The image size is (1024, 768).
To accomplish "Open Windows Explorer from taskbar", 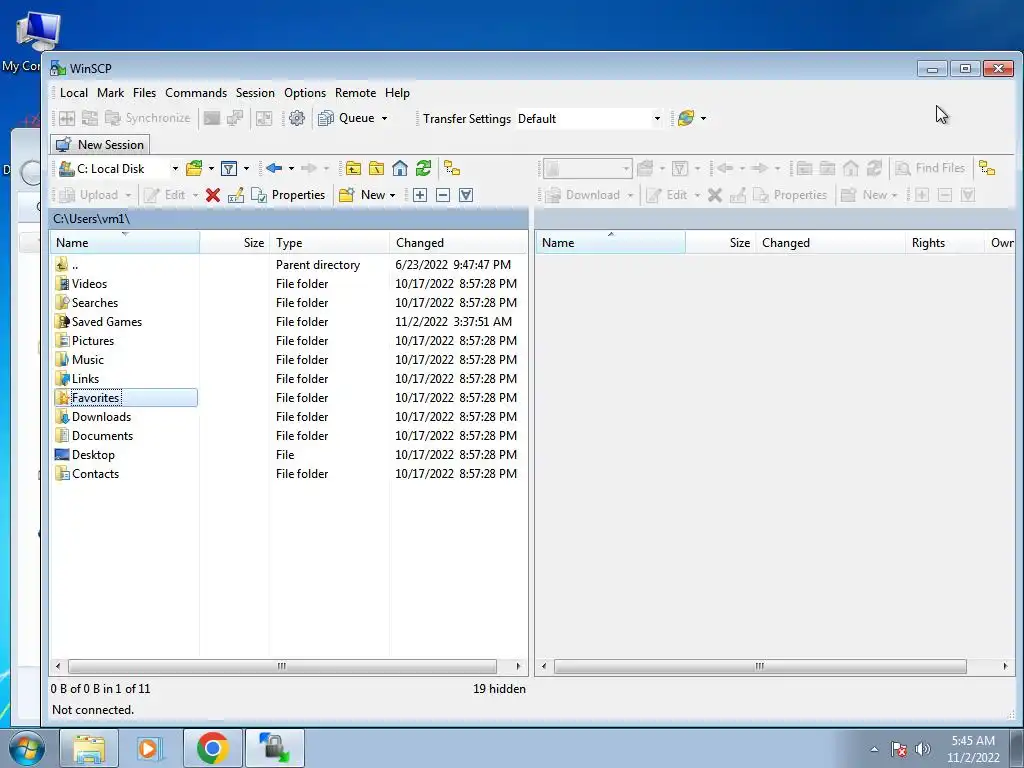I will click(89, 748).
